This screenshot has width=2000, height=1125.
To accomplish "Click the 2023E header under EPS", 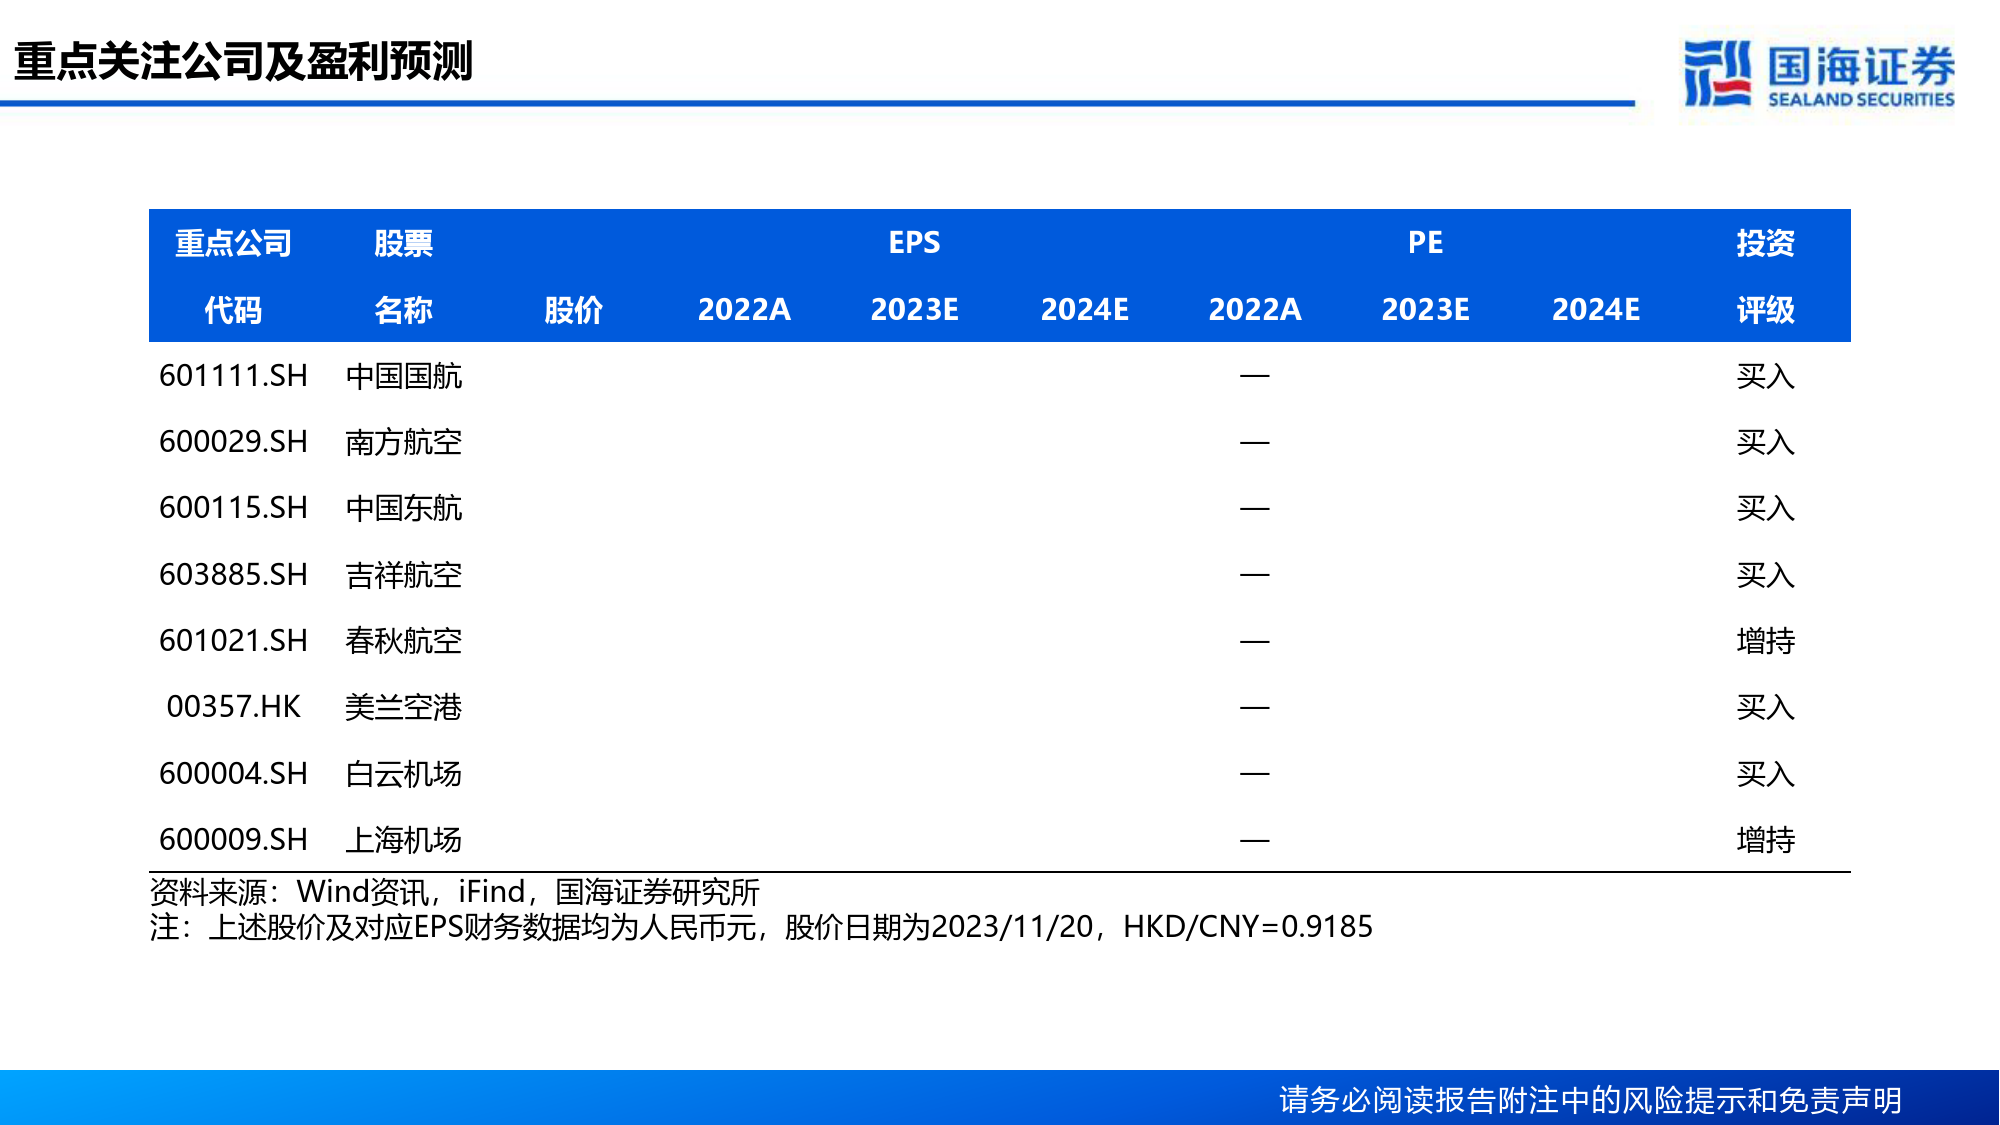I will [x=915, y=310].
